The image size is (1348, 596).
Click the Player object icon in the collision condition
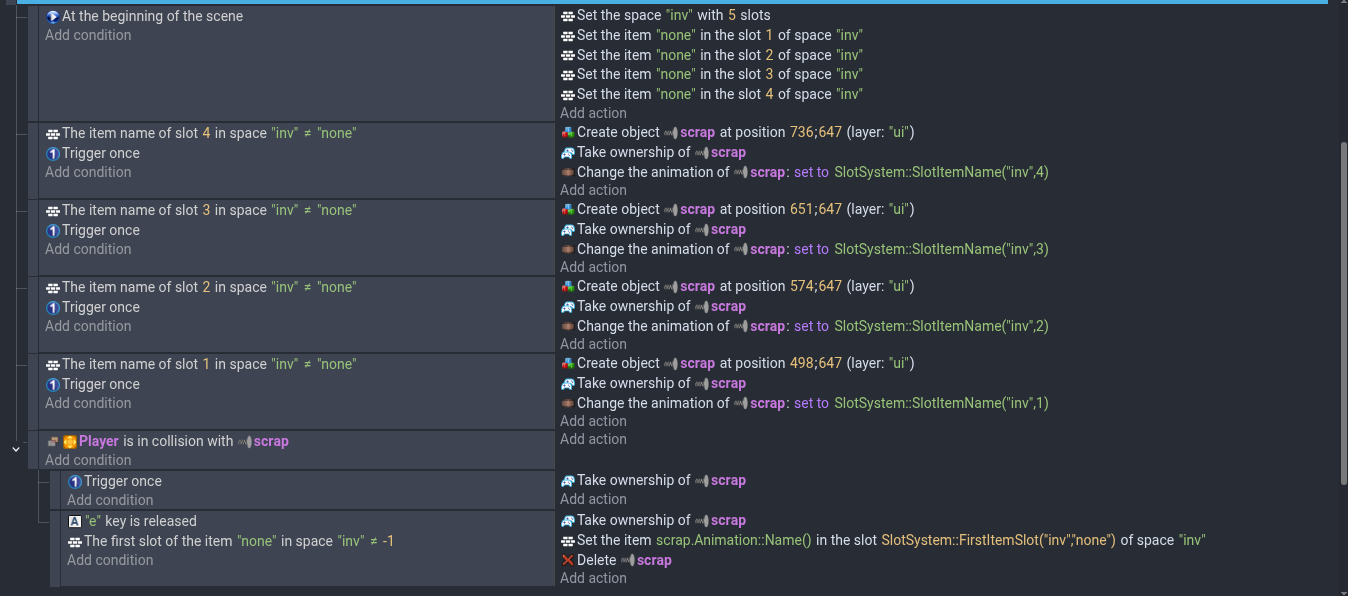click(x=70, y=441)
